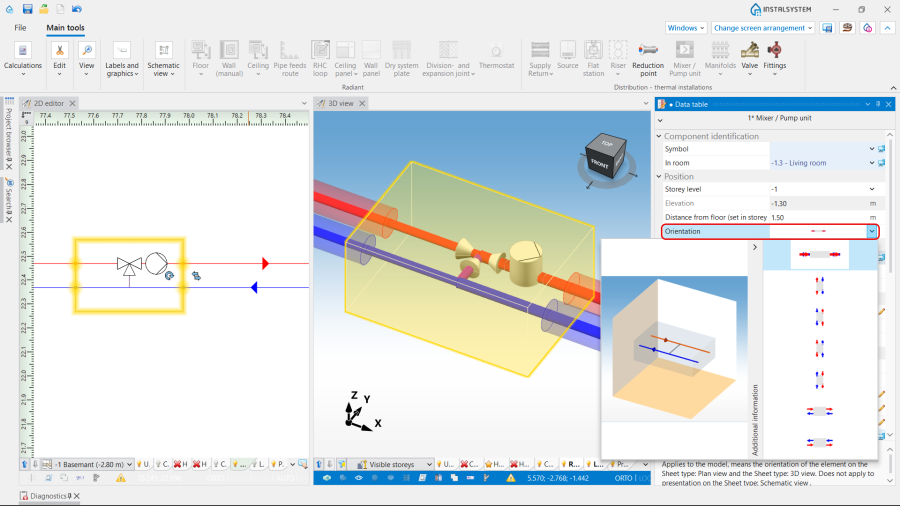Click the warning triangle in 3D view status bar
900x506 pixels.
511,478
